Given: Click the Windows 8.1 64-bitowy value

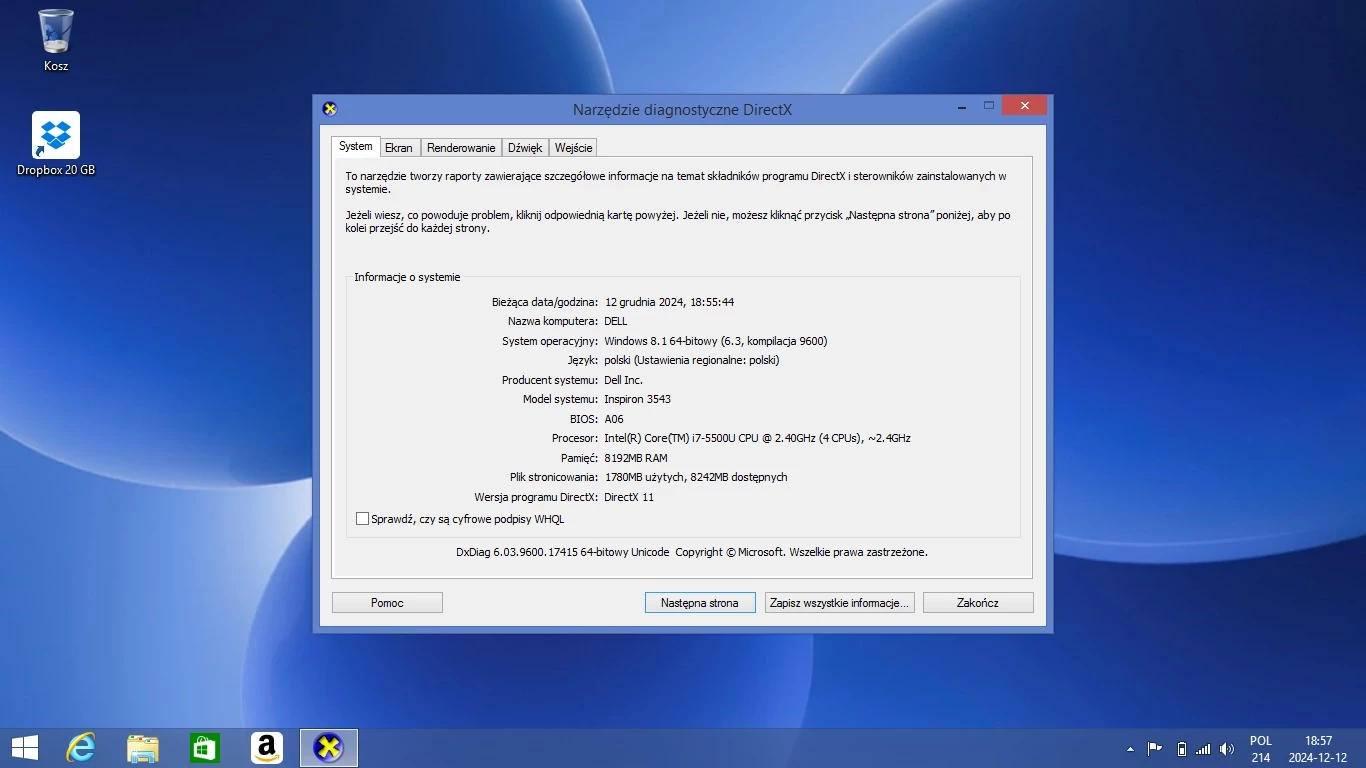Looking at the screenshot, I should 716,341.
